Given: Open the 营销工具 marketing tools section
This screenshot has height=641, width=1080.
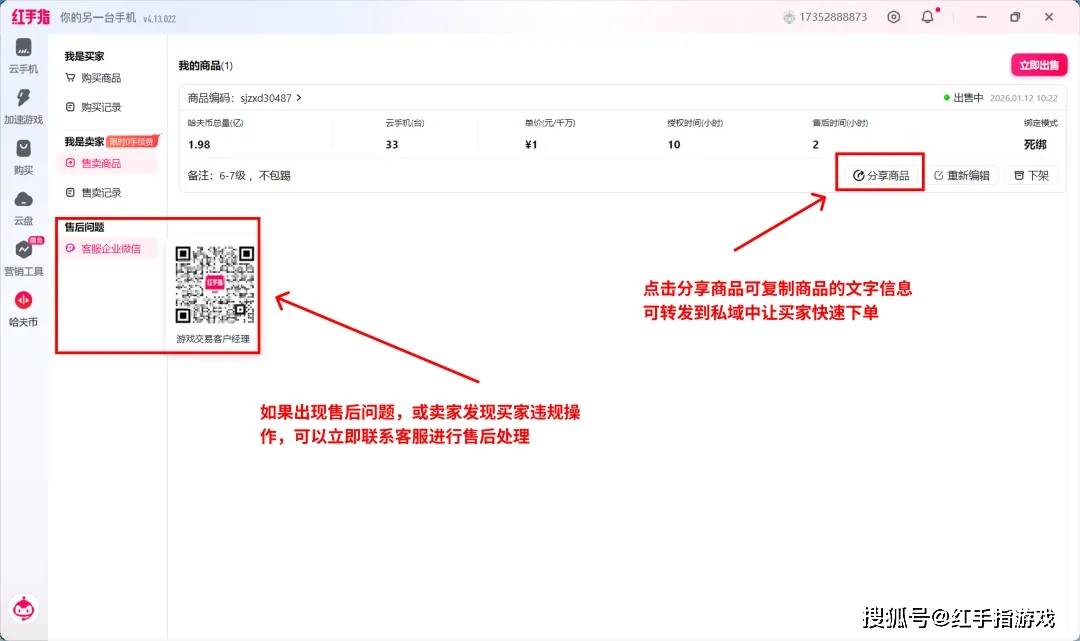Looking at the screenshot, I should [x=23, y=258].
